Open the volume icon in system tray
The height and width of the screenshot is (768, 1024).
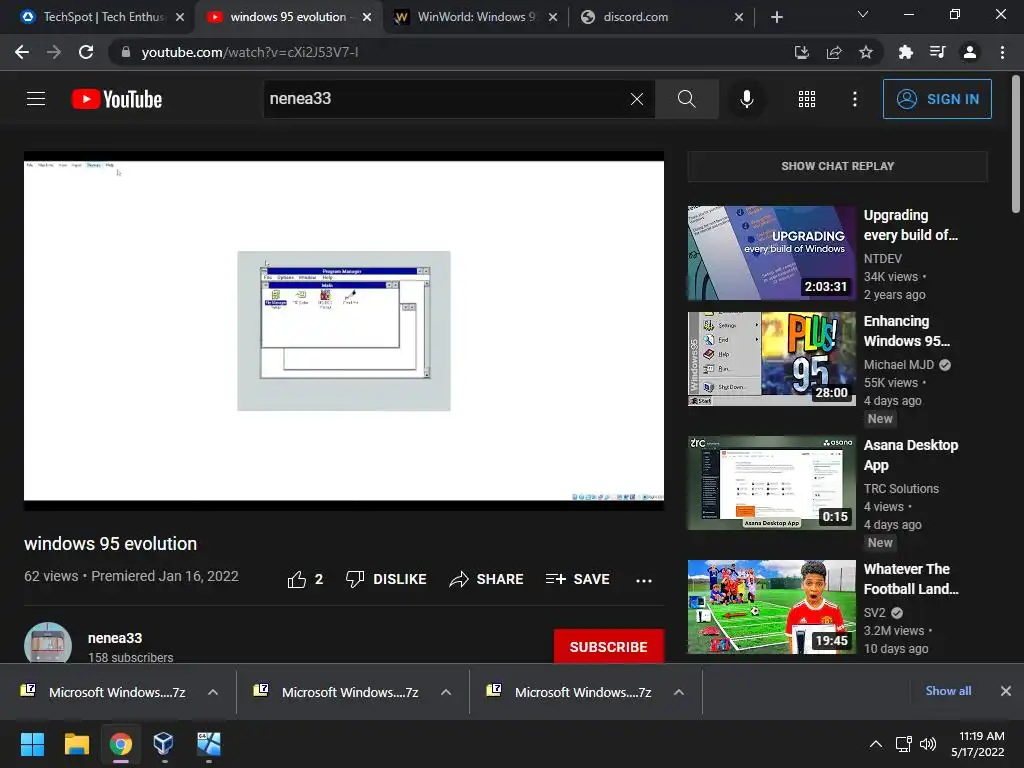click(928, 744)
